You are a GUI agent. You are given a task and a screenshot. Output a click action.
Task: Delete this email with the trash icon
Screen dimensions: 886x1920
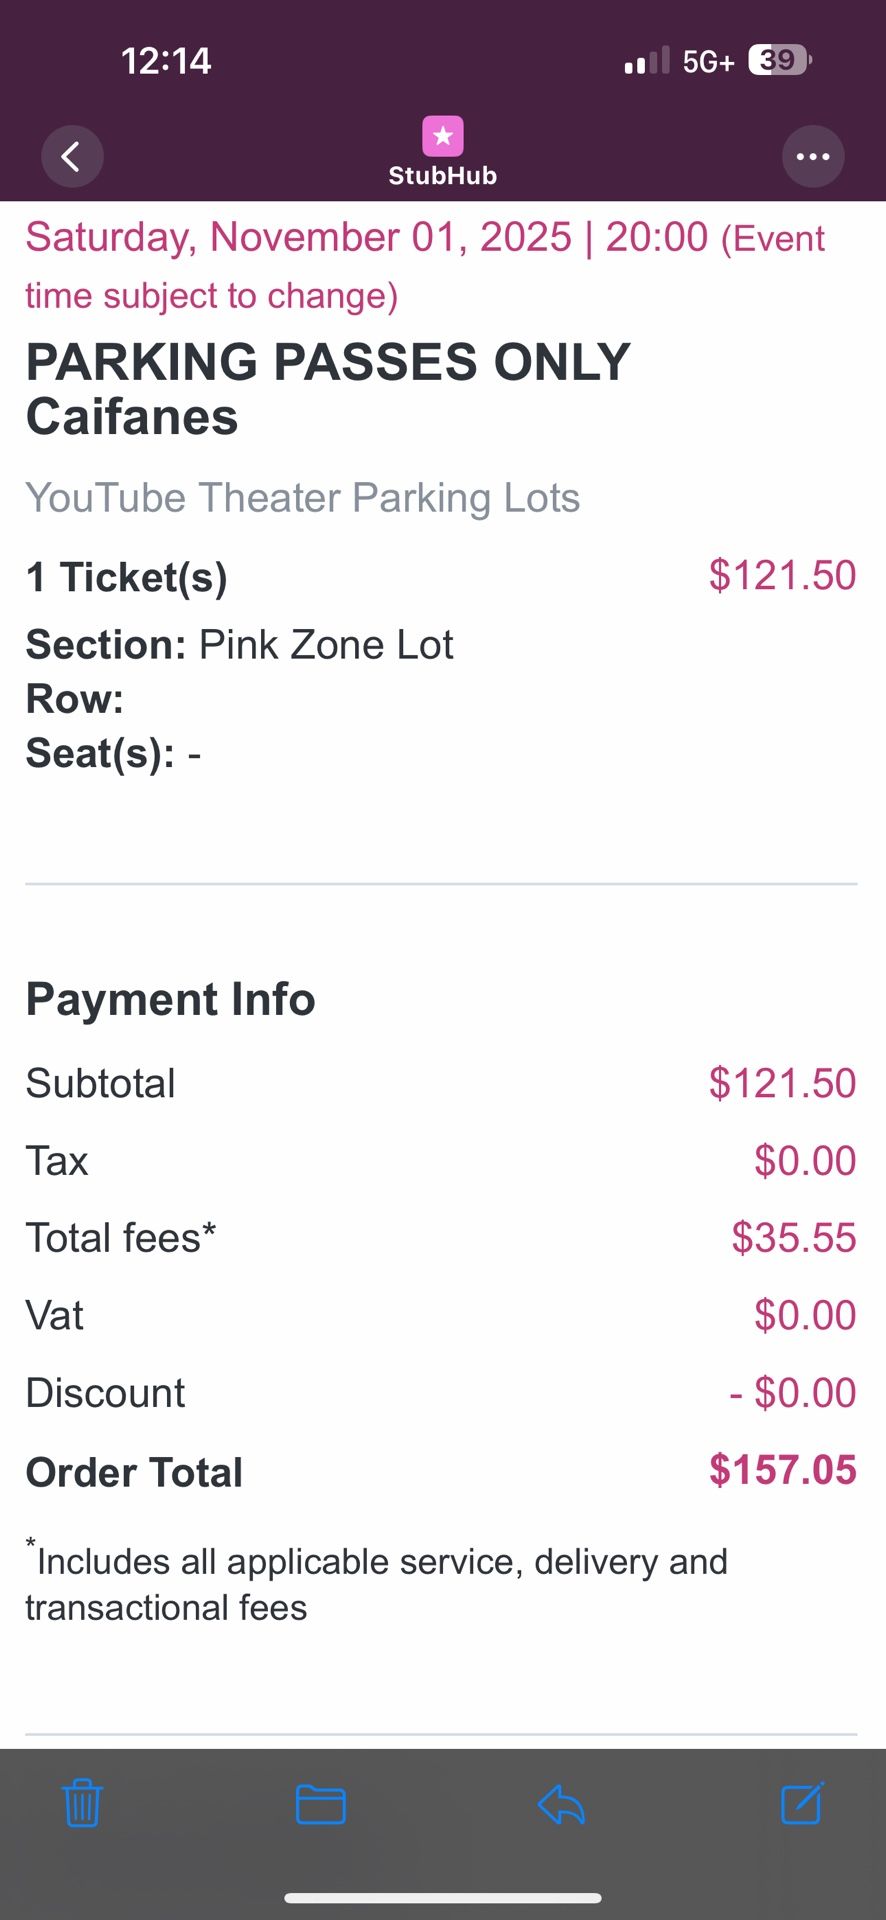point(82,1803)
